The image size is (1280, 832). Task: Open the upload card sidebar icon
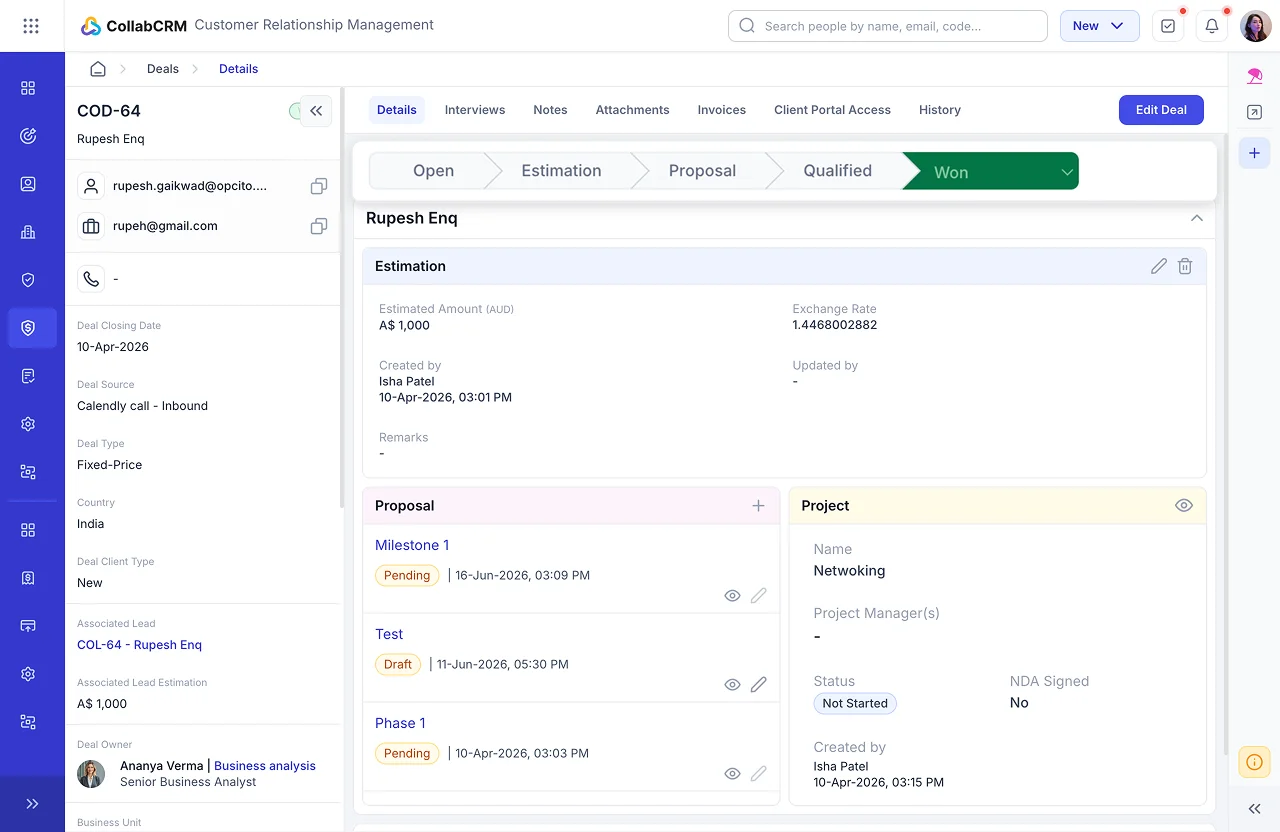tap(28, 626)
